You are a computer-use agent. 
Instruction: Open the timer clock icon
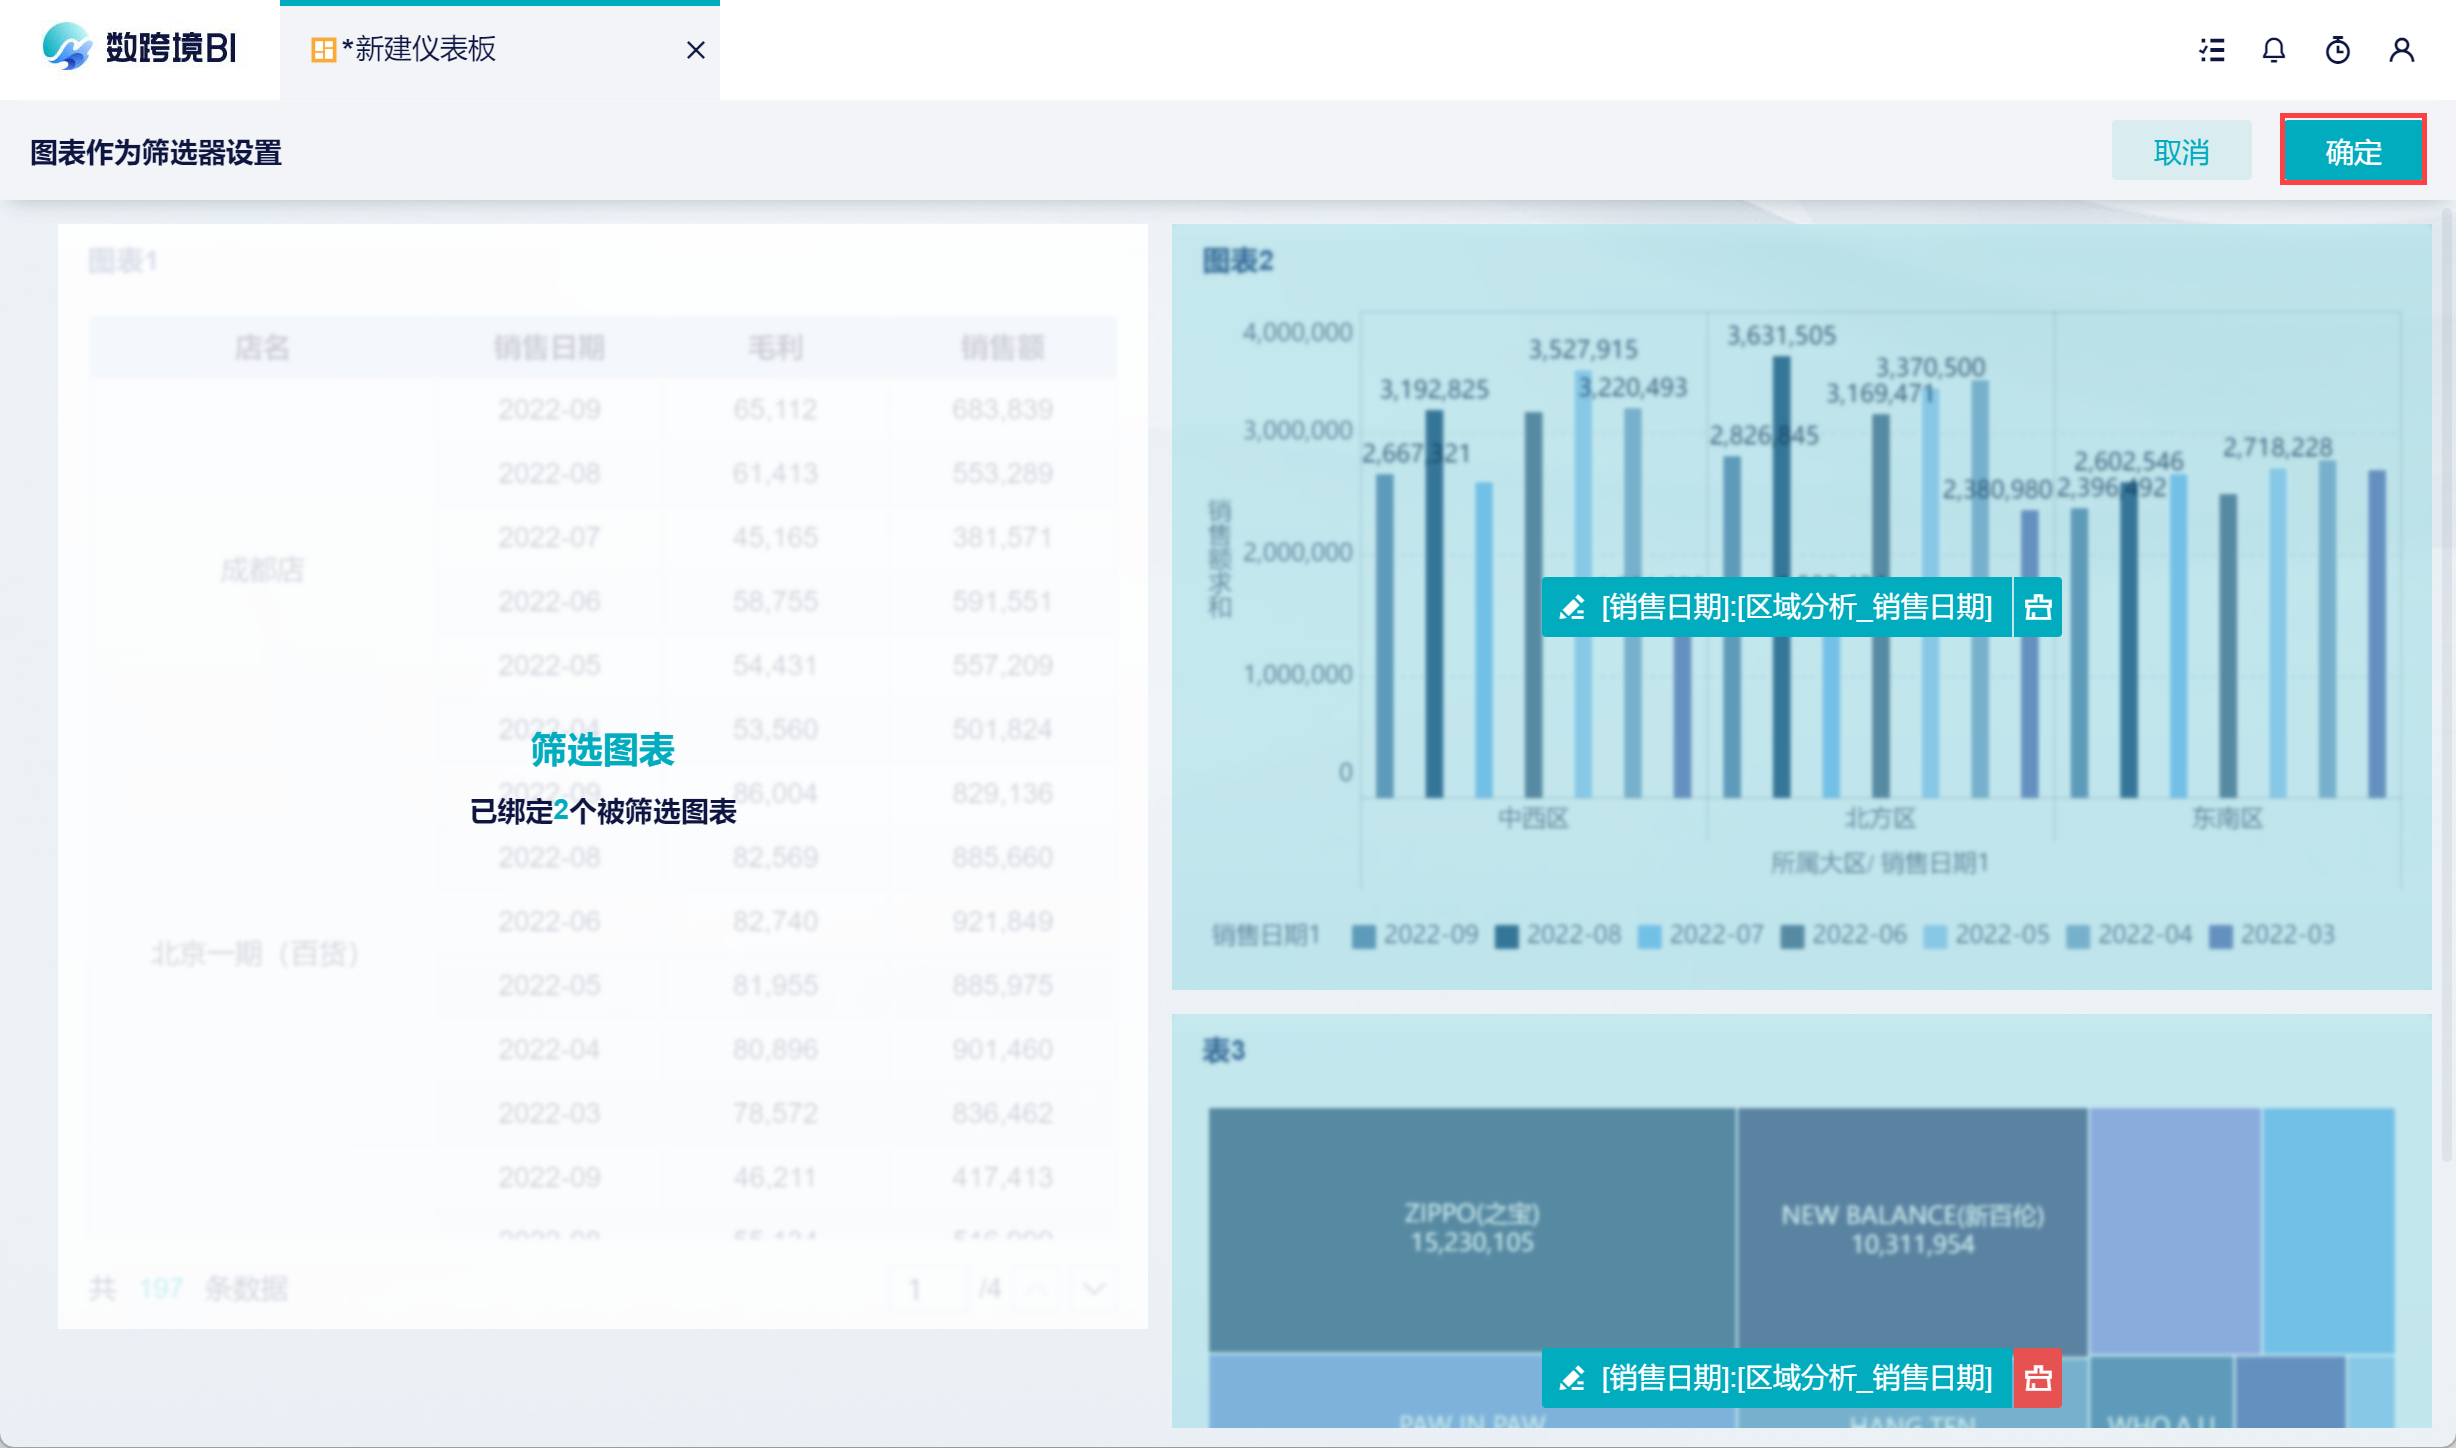point(2337,50)
